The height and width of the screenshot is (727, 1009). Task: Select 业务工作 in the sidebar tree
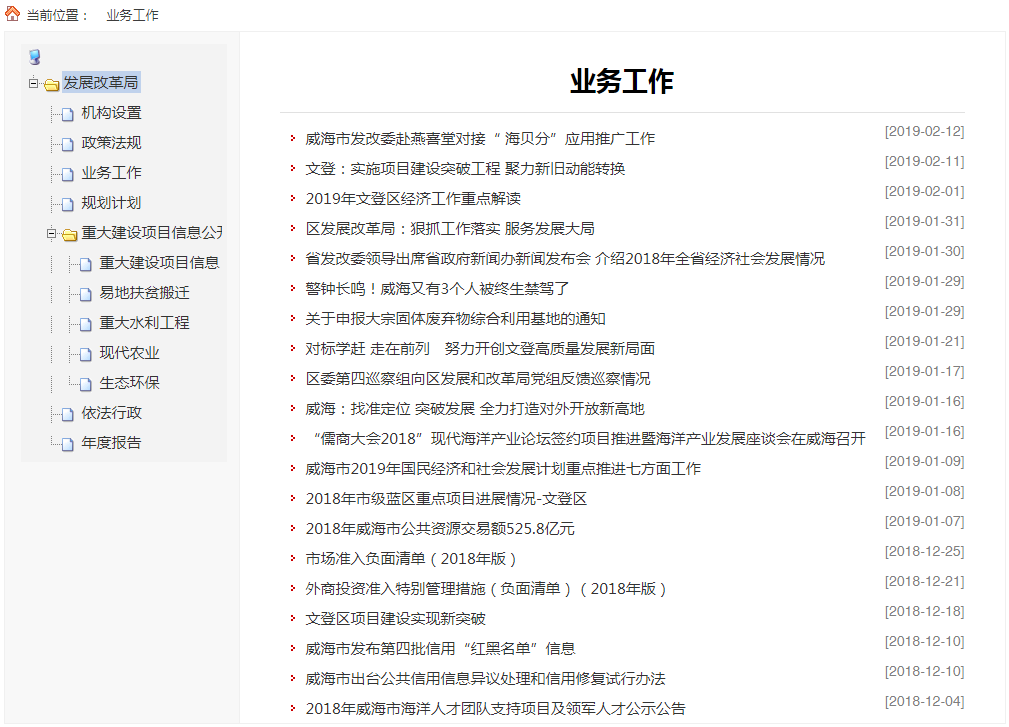[x=111, y=173]
